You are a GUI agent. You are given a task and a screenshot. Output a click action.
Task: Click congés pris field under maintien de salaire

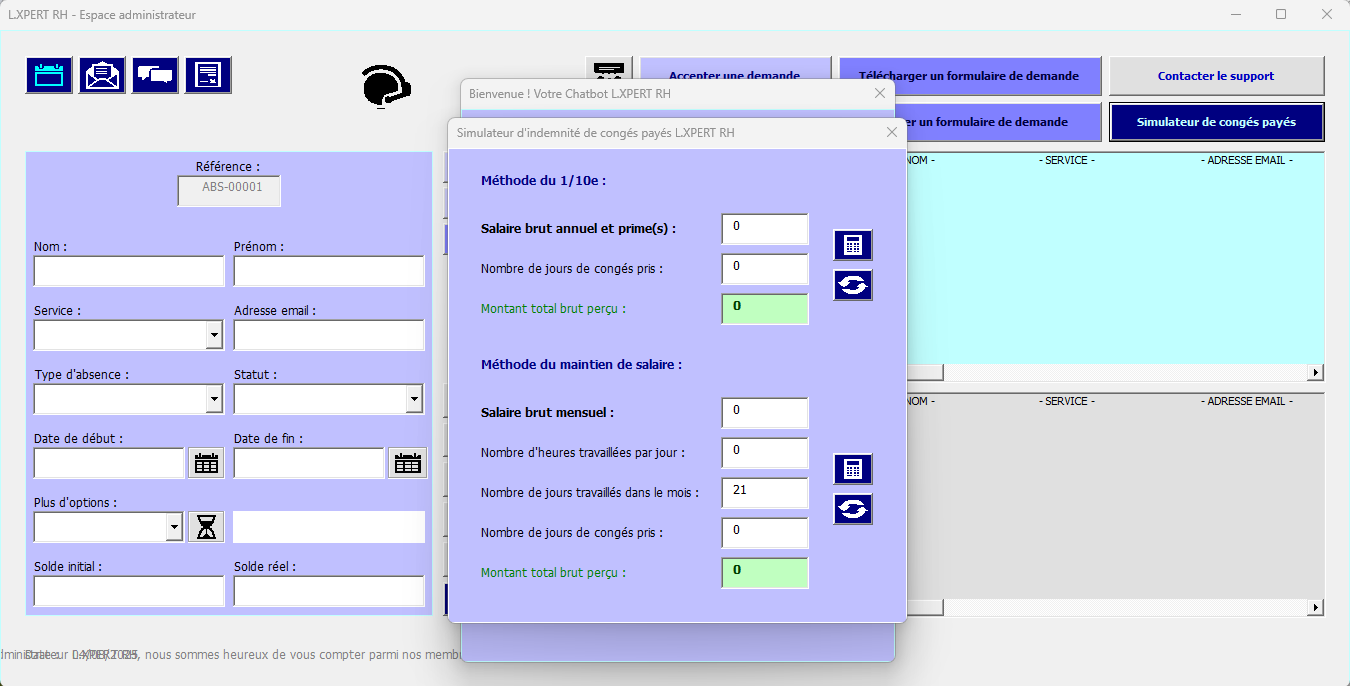pos(765,533)
